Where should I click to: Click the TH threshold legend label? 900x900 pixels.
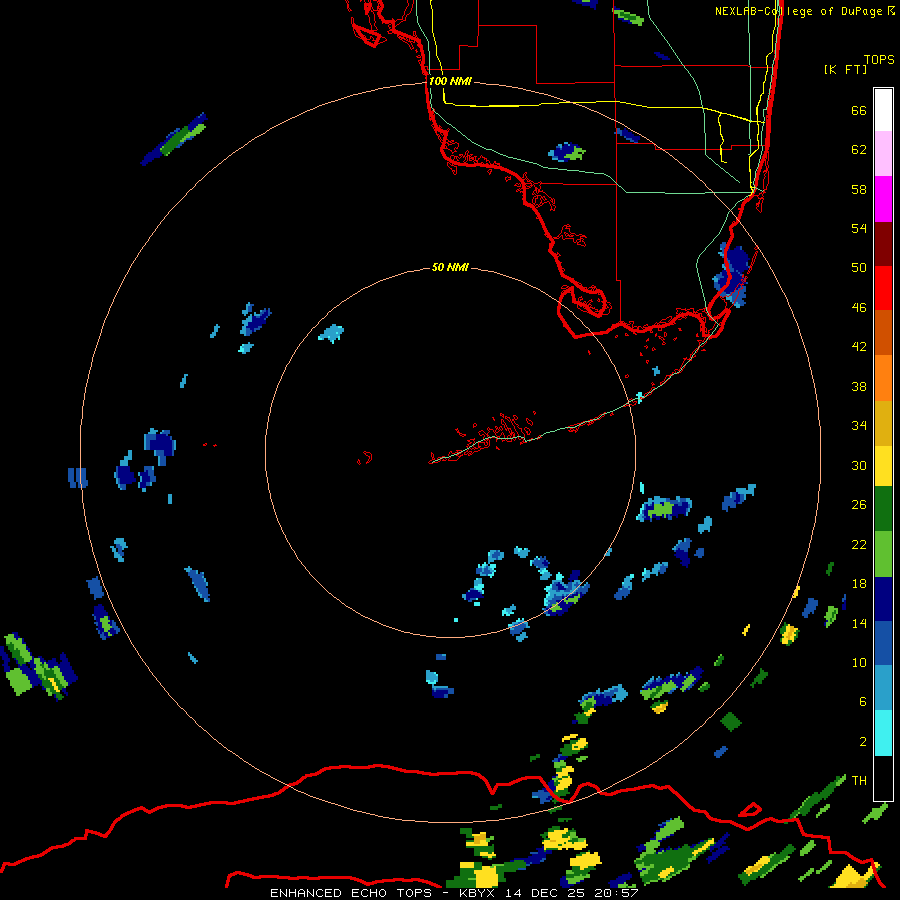tap(859, 780)
